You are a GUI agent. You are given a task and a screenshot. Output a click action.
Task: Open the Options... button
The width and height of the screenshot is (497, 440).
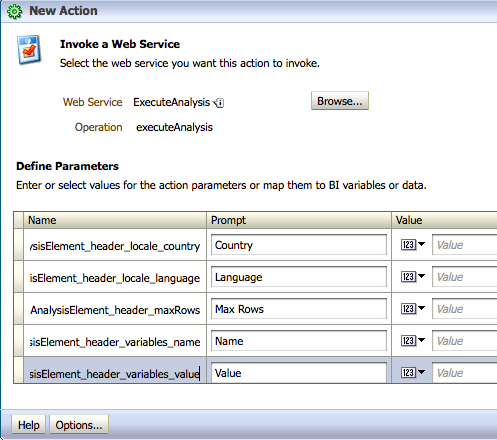click(x=79, y=425)
